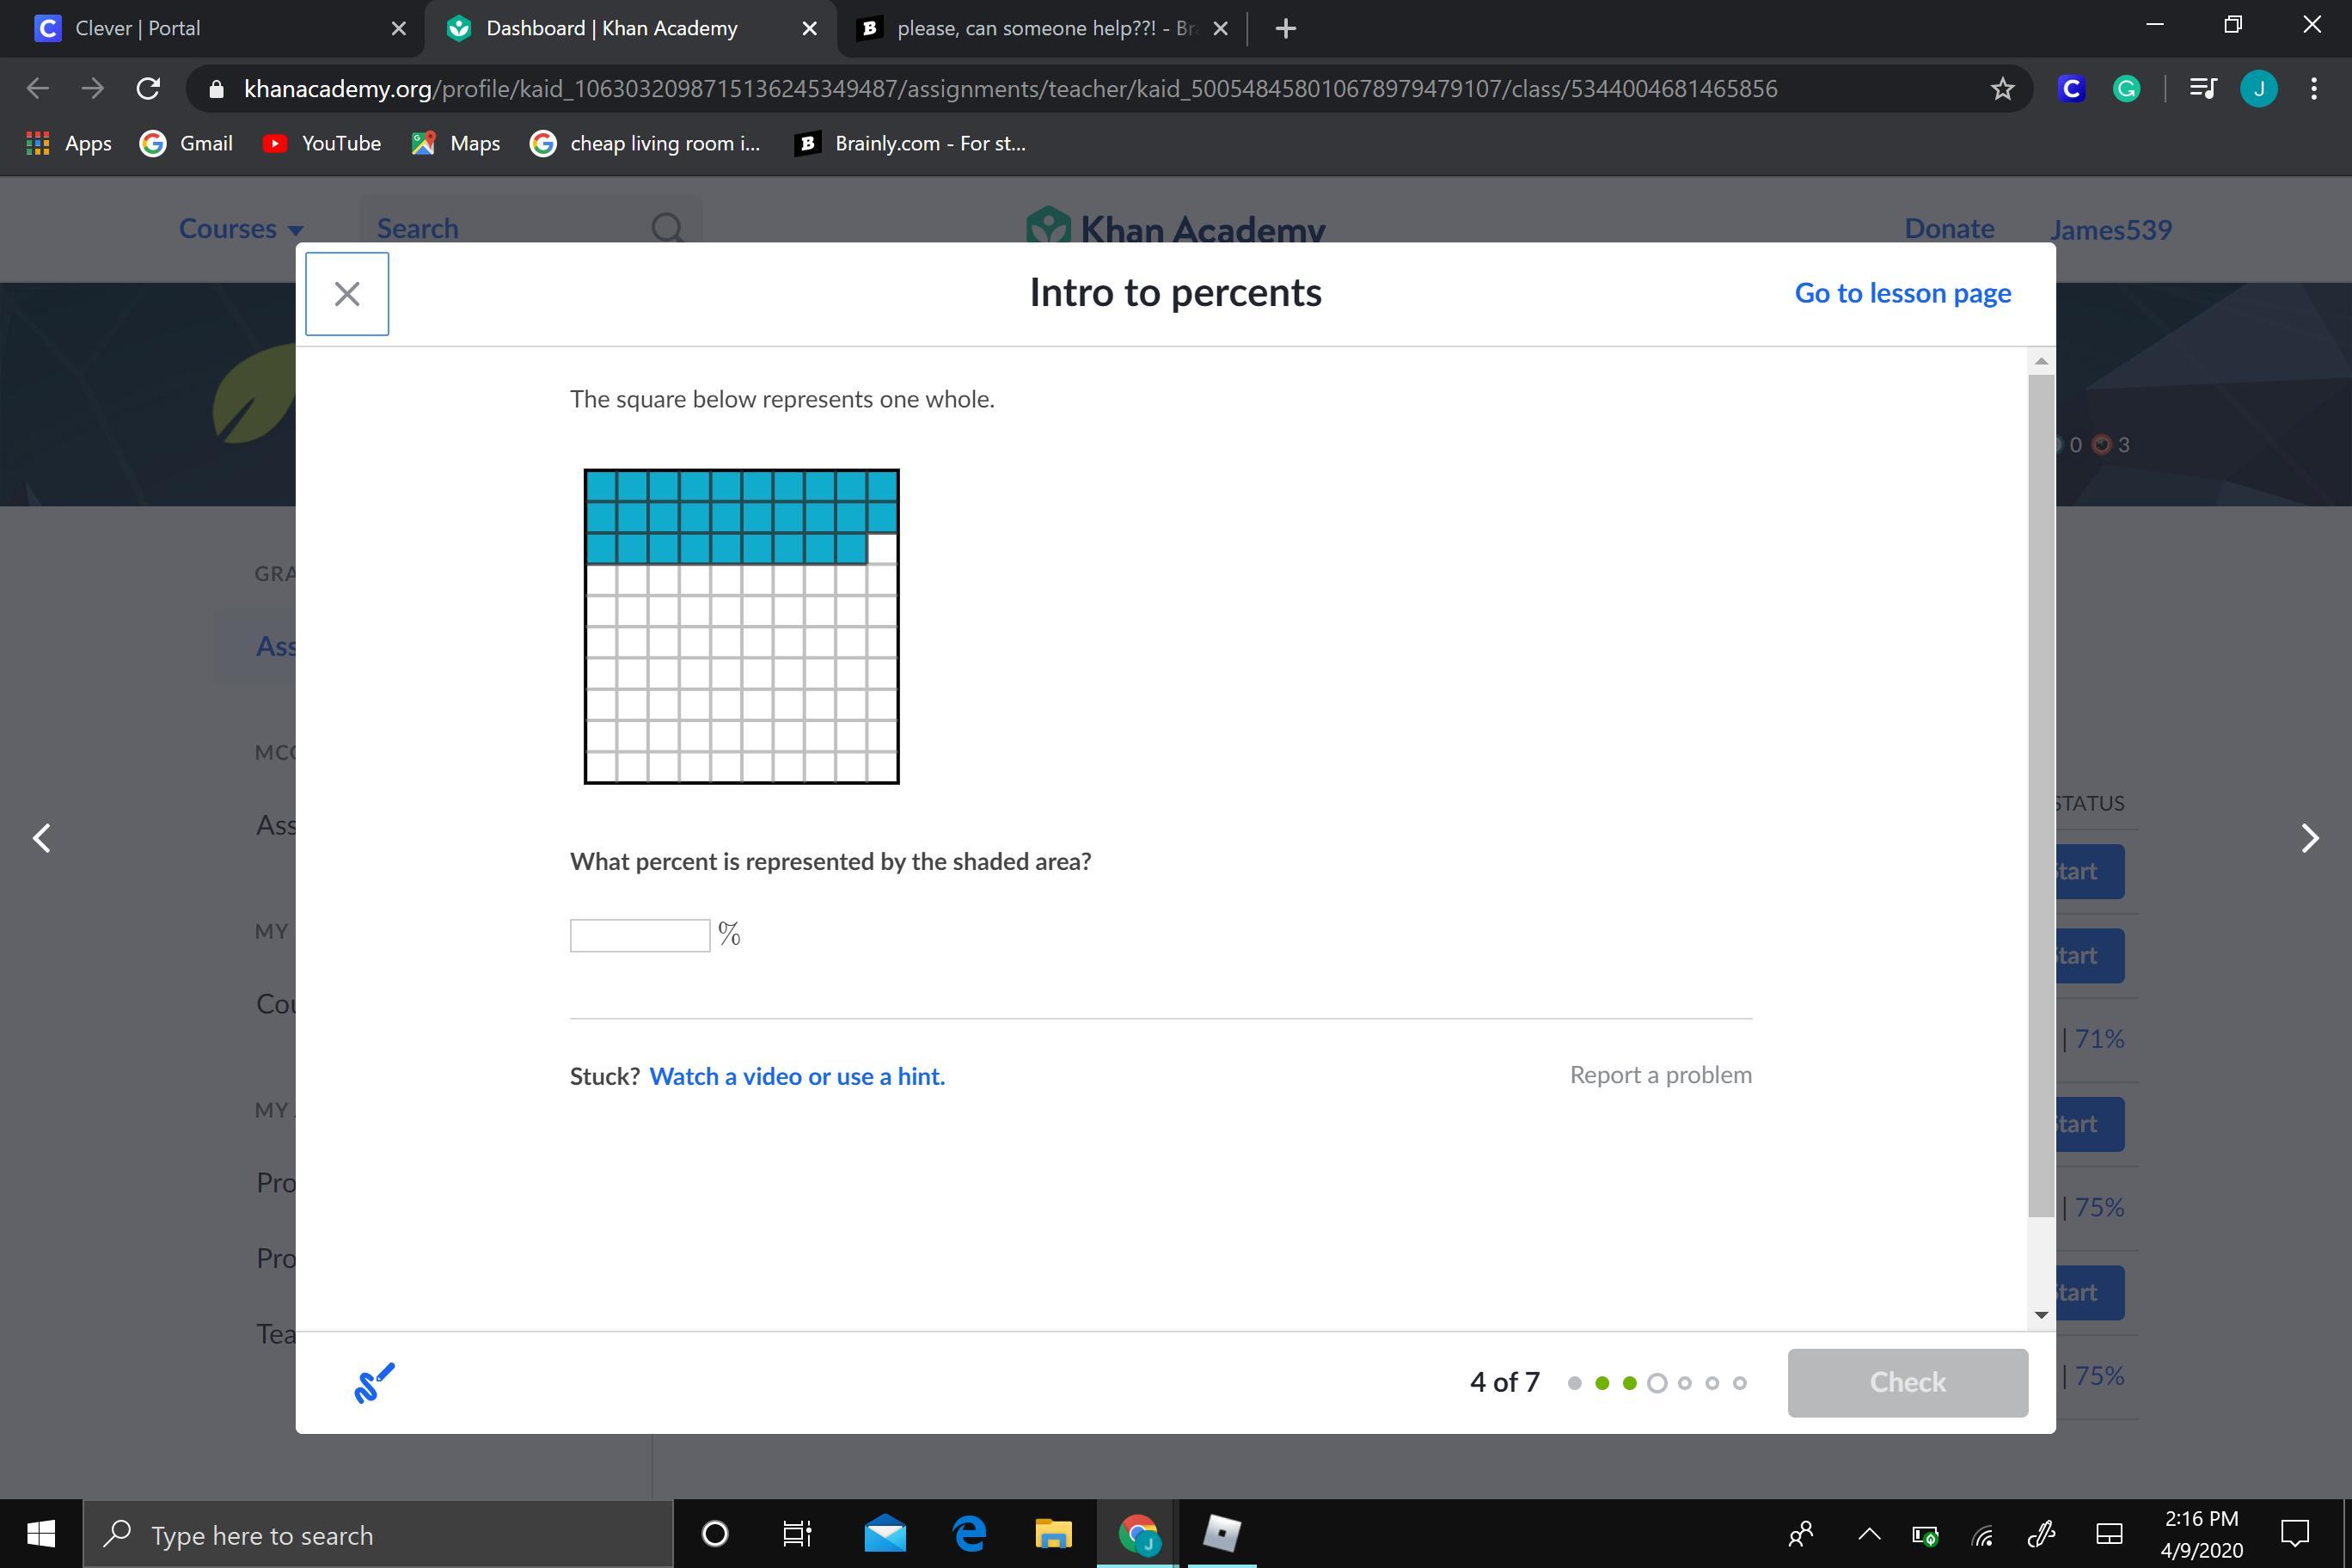Switch to the Brainly help tab
The image size is (2352, 1568).
point(1040,28)
